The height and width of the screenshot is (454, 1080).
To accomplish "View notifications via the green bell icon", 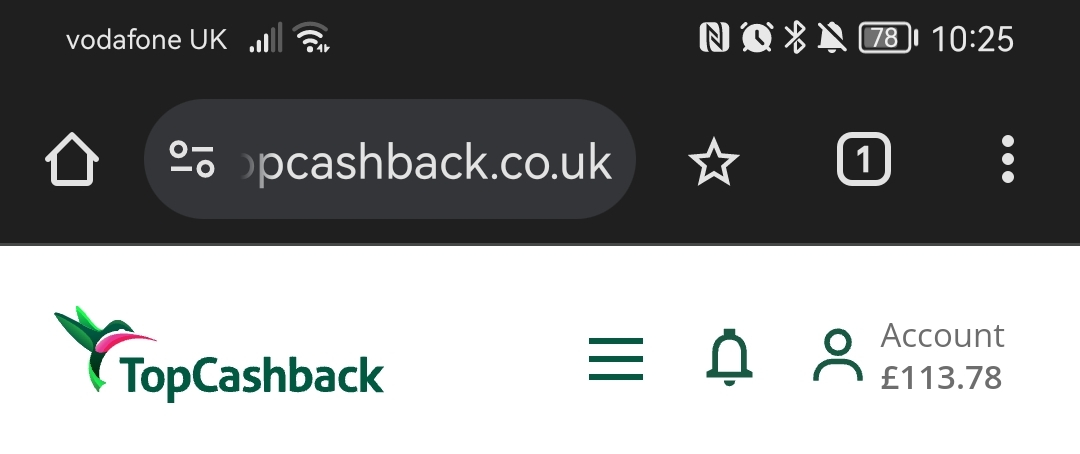I will click(x=729, y=358).
